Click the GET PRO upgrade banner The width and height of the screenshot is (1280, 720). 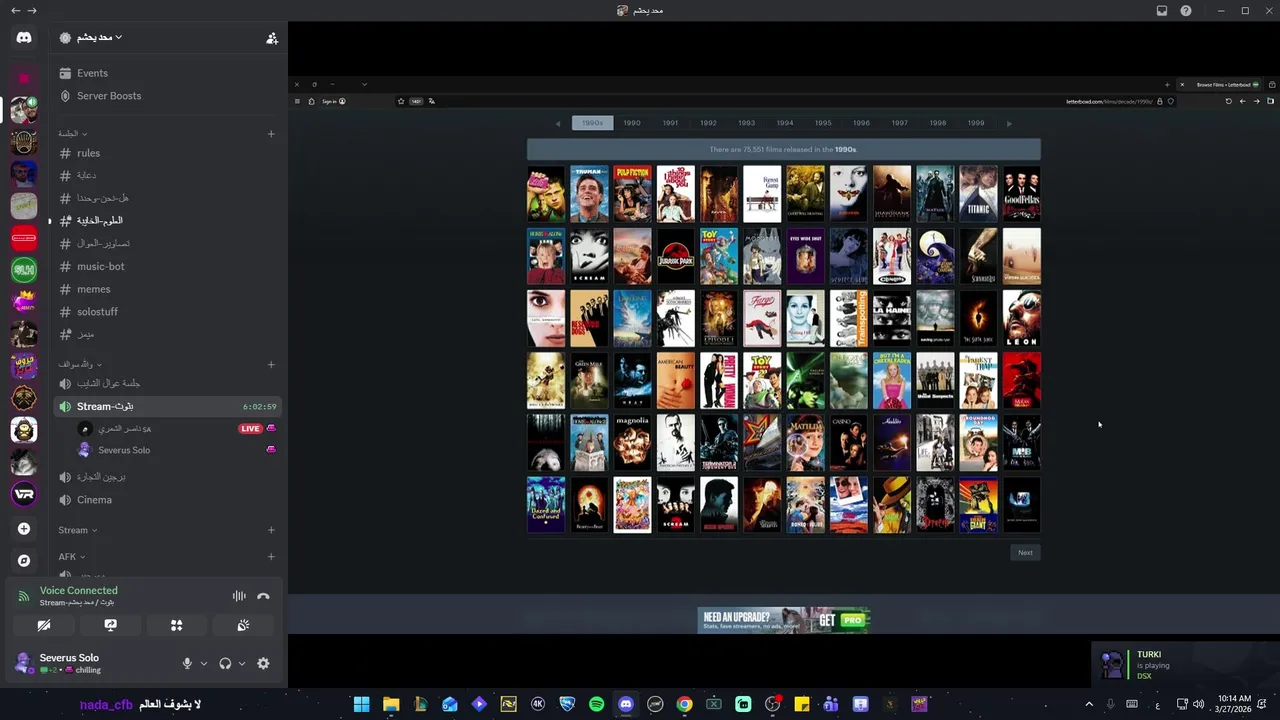pyautogui.click(x=783, y=620)
